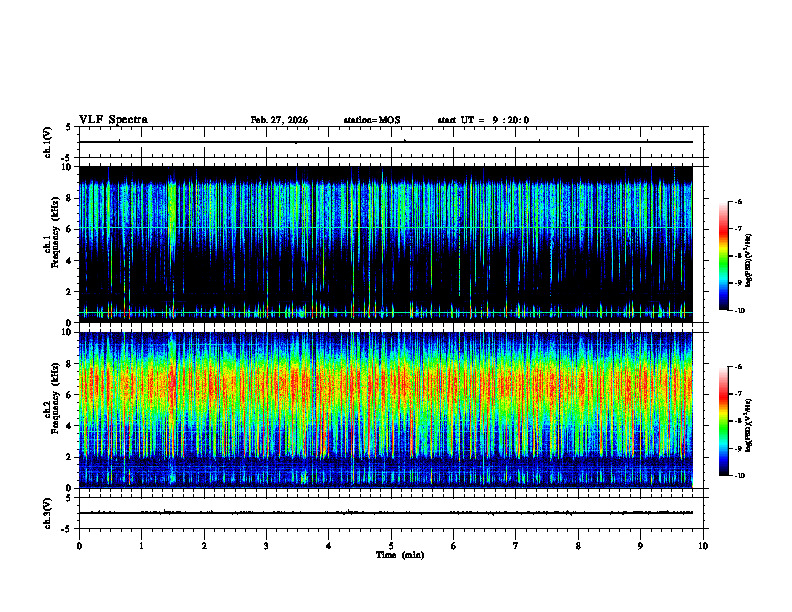Select the ch.2 "Frequency (kHz)" axis label

pyautogui.click(x=56, y=398)
